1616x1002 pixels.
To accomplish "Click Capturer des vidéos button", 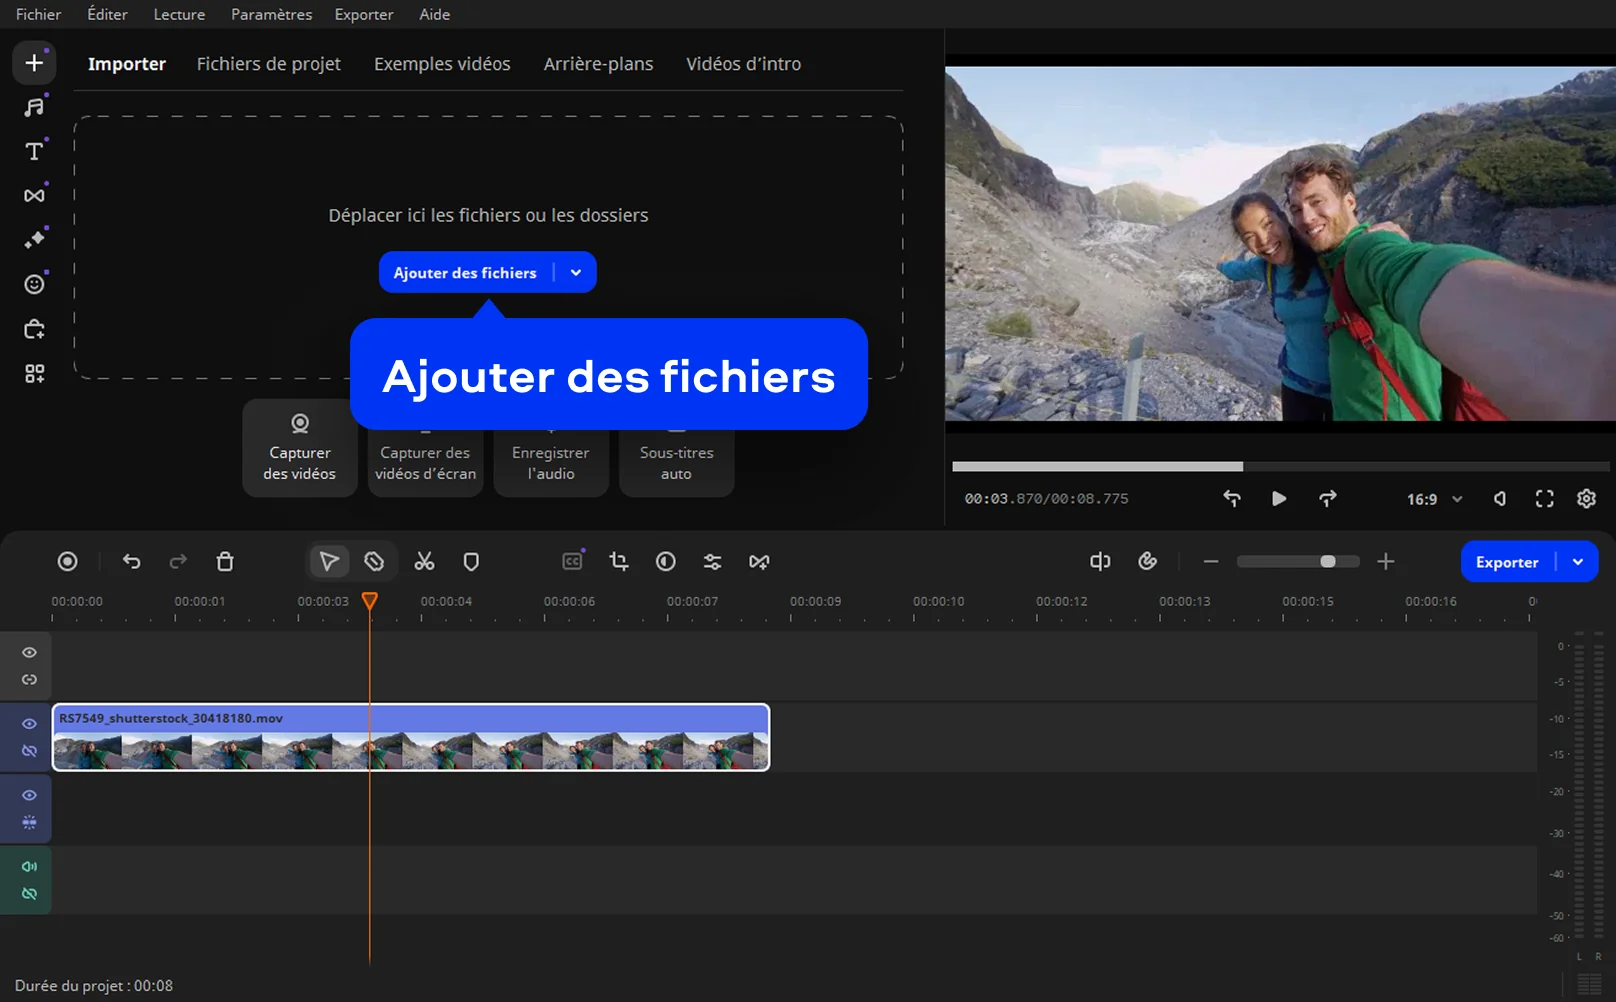I will click(x=299, y=449).
